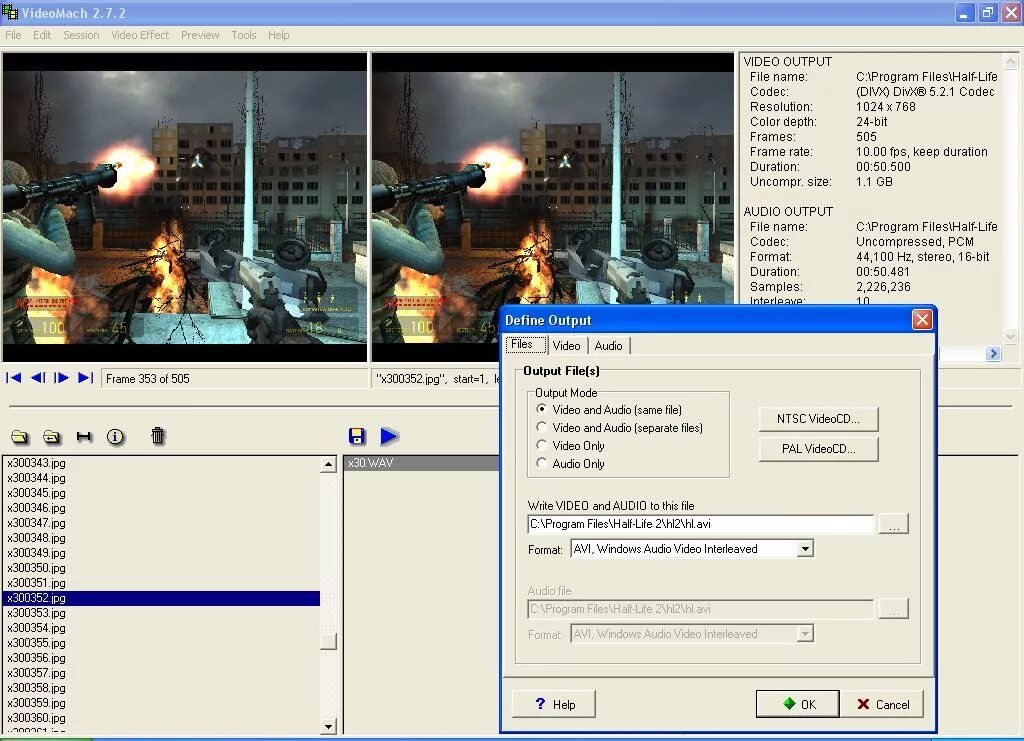1024x741 pixels.
Task: Jump to first frame with playback control
Action: click(14, 378)
